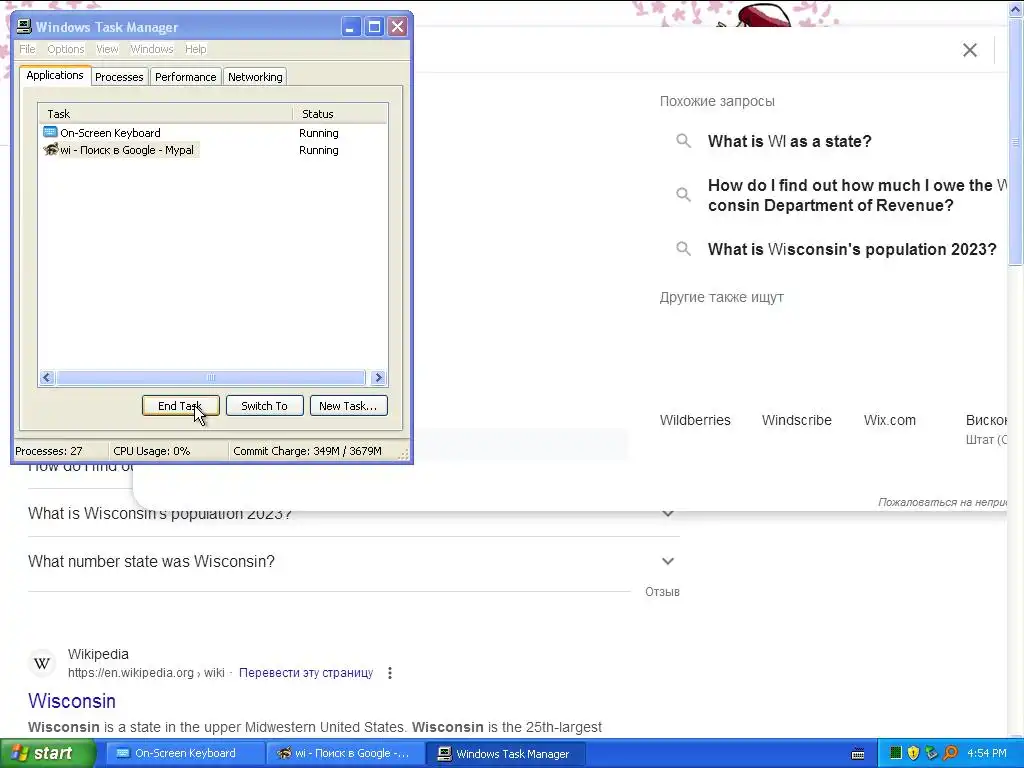Open the keyboard icon in system tray

[858, 754]
